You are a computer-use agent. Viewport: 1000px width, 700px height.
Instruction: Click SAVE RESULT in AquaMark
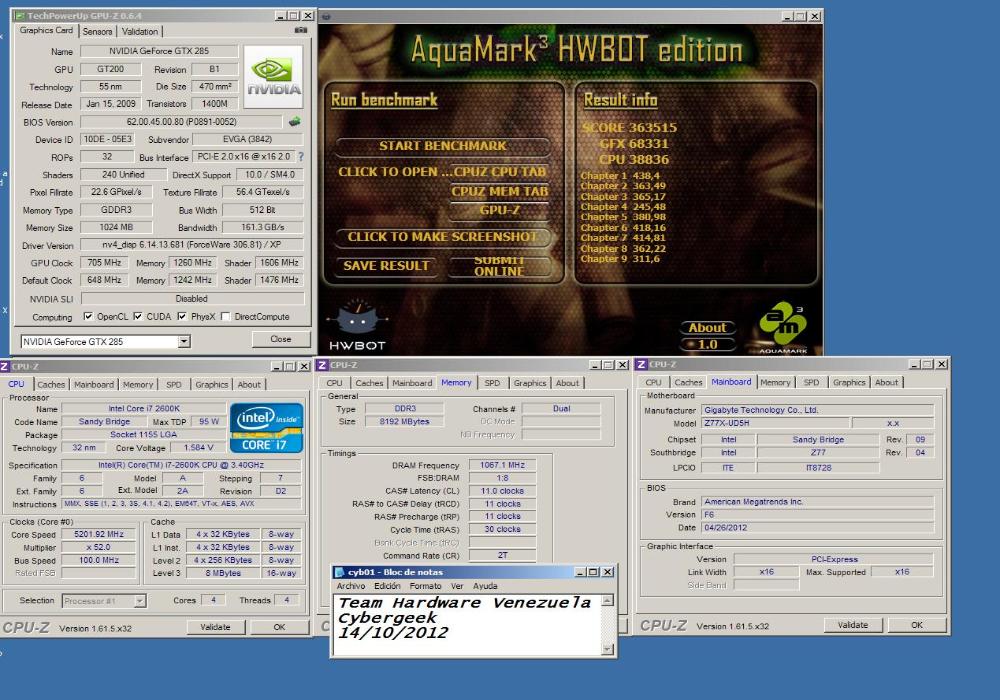click(386, 266)
